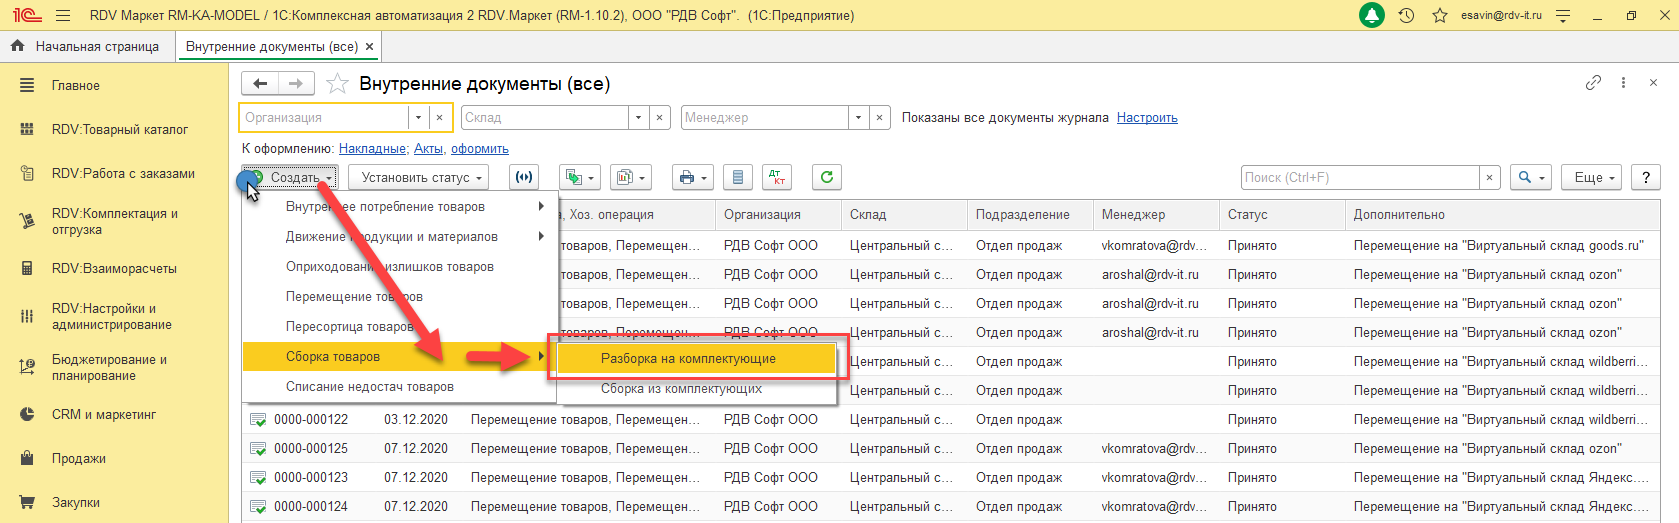Open the reports icon dropdown

[x=630, y=177]
